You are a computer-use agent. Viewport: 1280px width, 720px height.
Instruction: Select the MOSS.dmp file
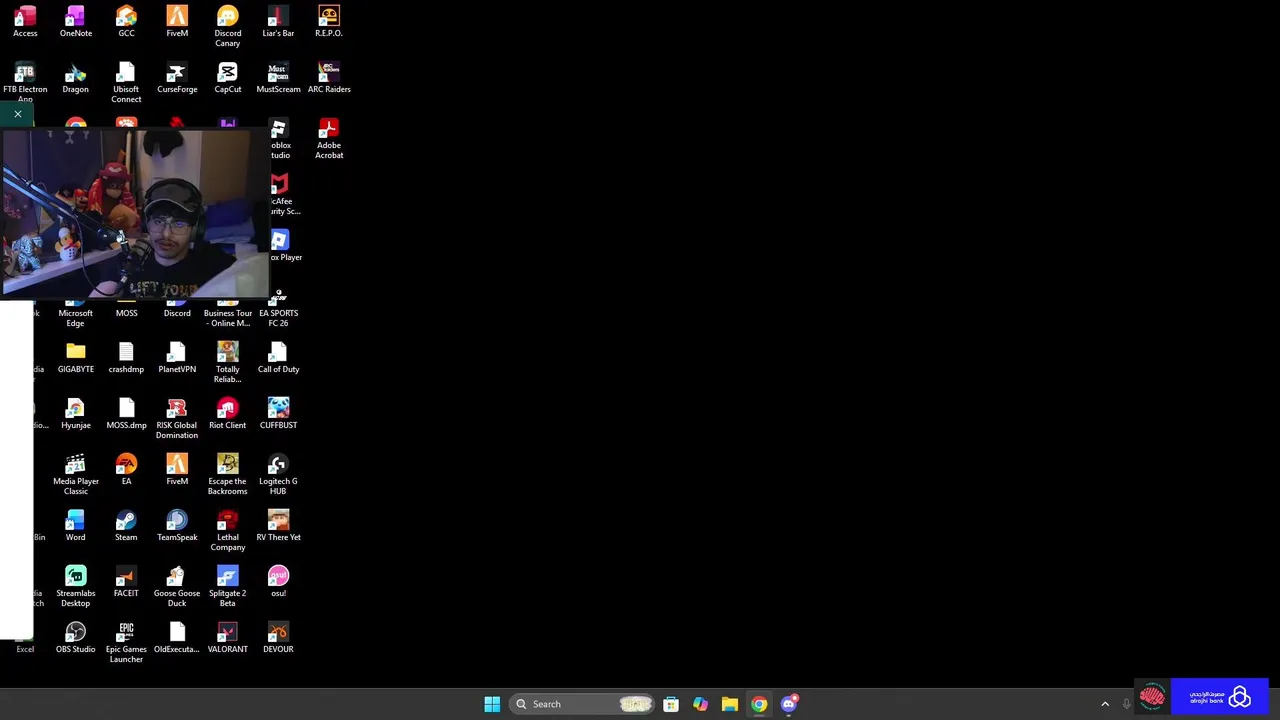126,413
